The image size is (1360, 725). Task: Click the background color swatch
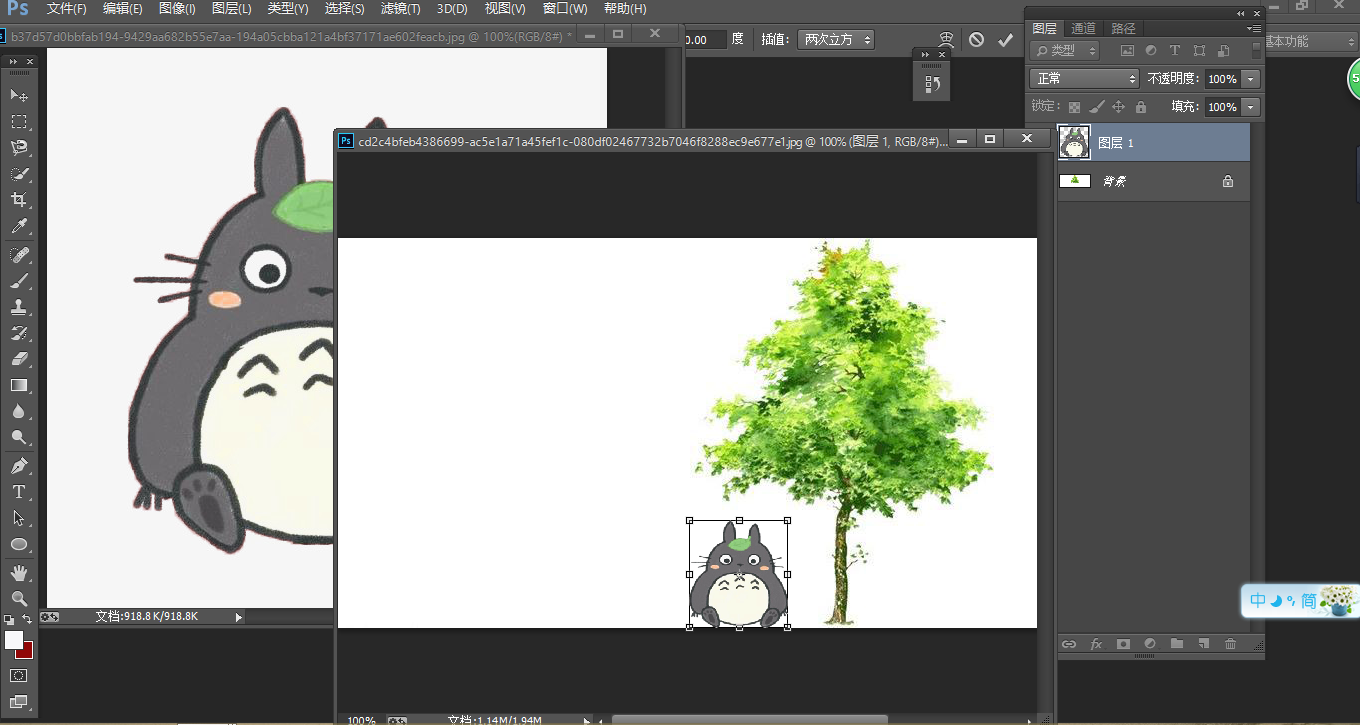27,651
